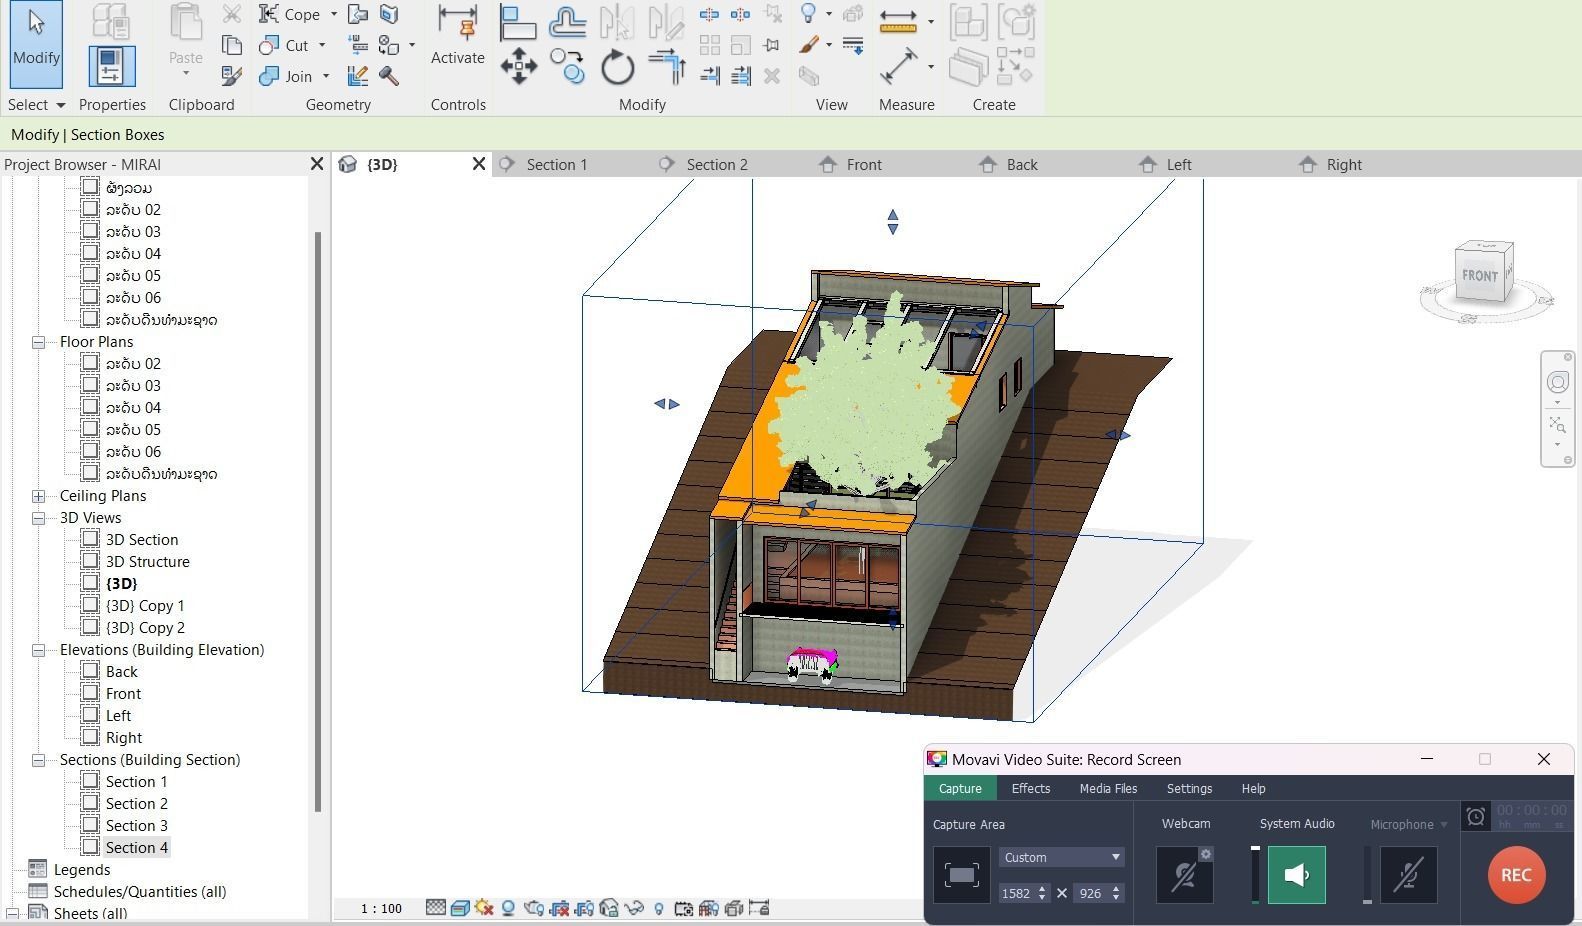Select the Paint tool hammer icon
Viewport: 1582px width, 926px height.
(x=389, y=76)
